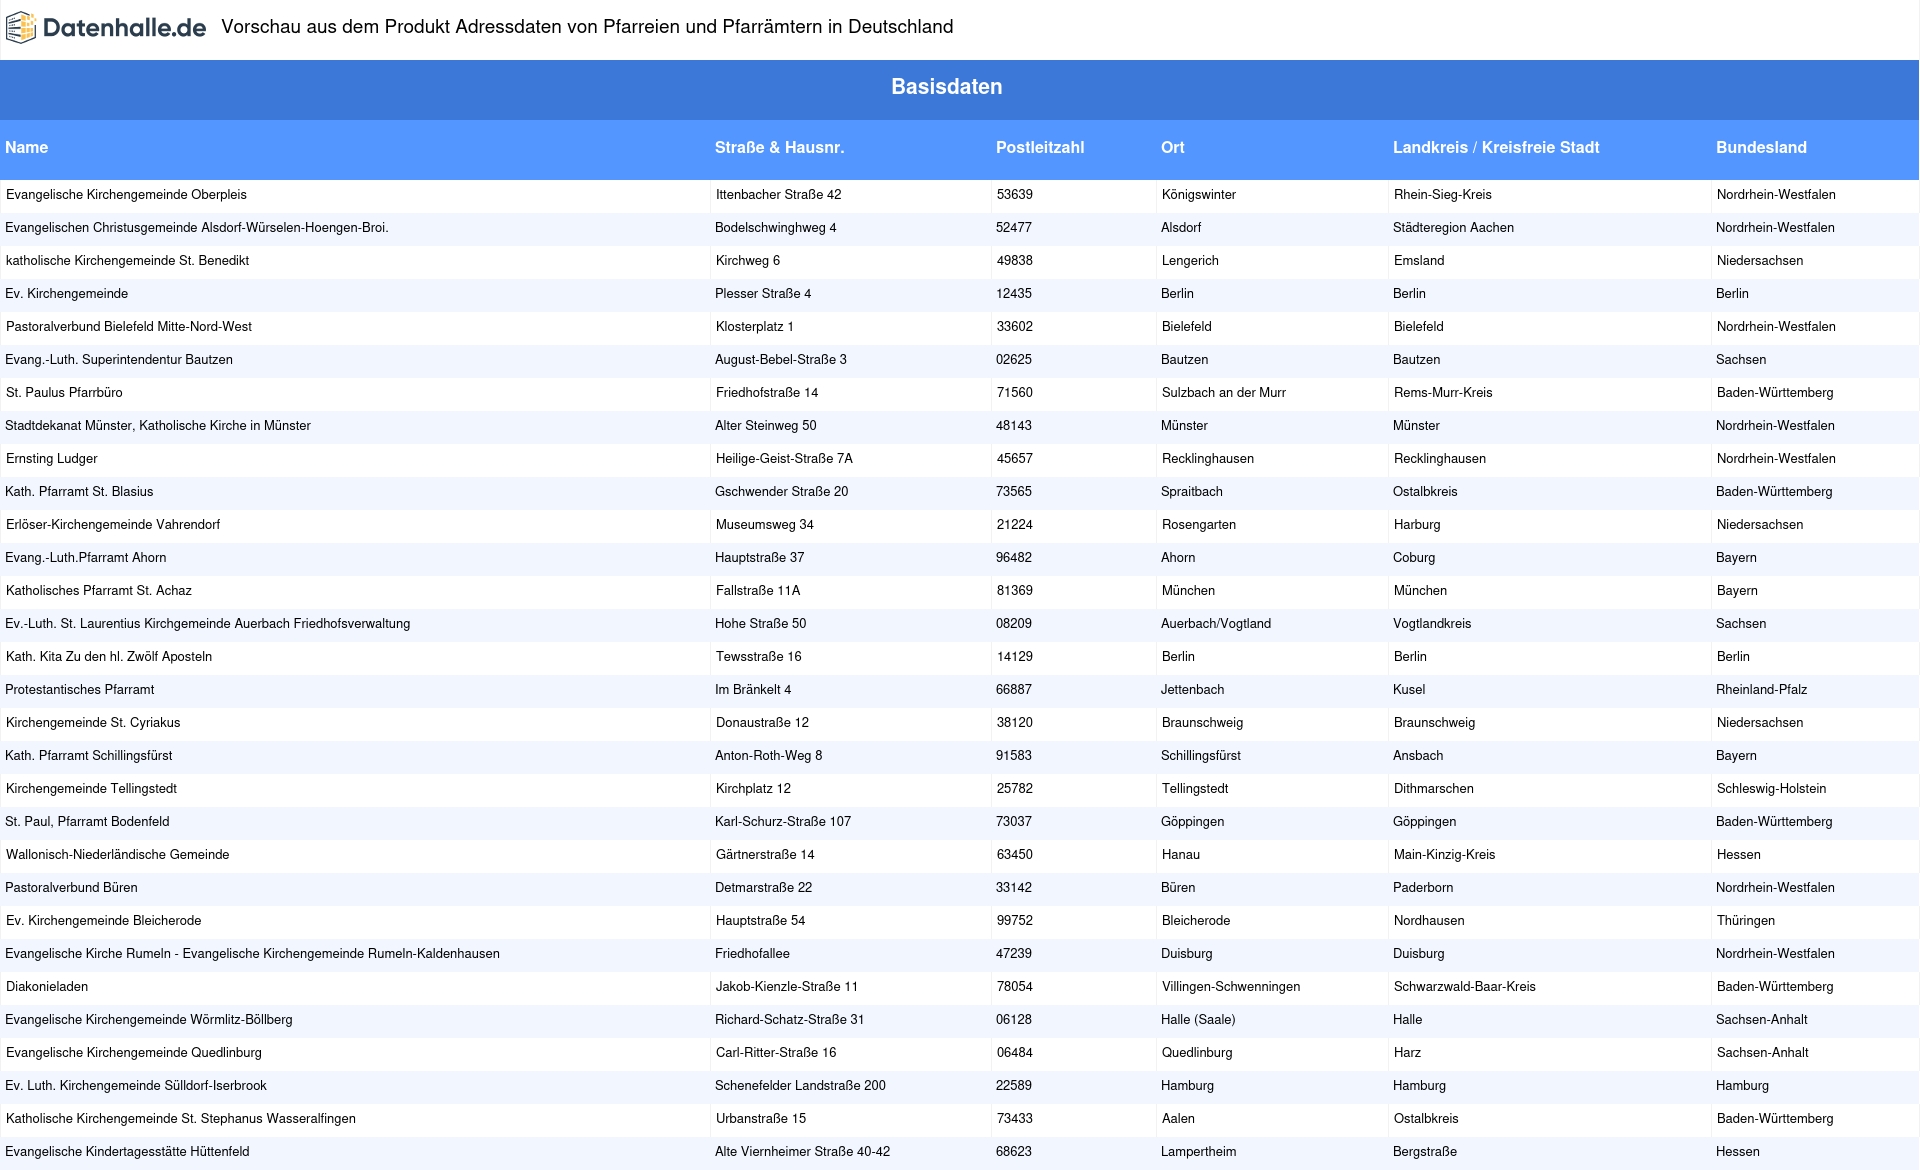Click the Basisdaten section header
The image size is (1920, 1170).
[947, 87]
